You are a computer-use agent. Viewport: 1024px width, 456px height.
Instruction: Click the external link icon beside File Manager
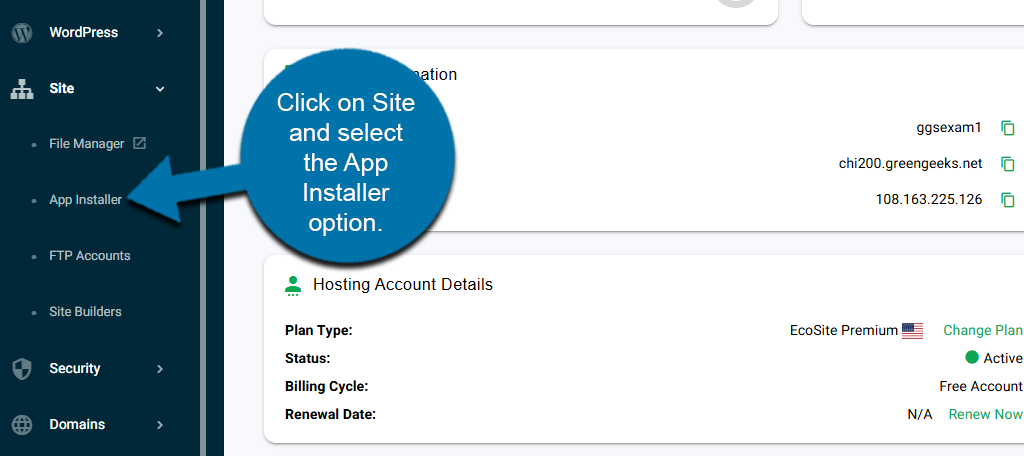point(140,143)
